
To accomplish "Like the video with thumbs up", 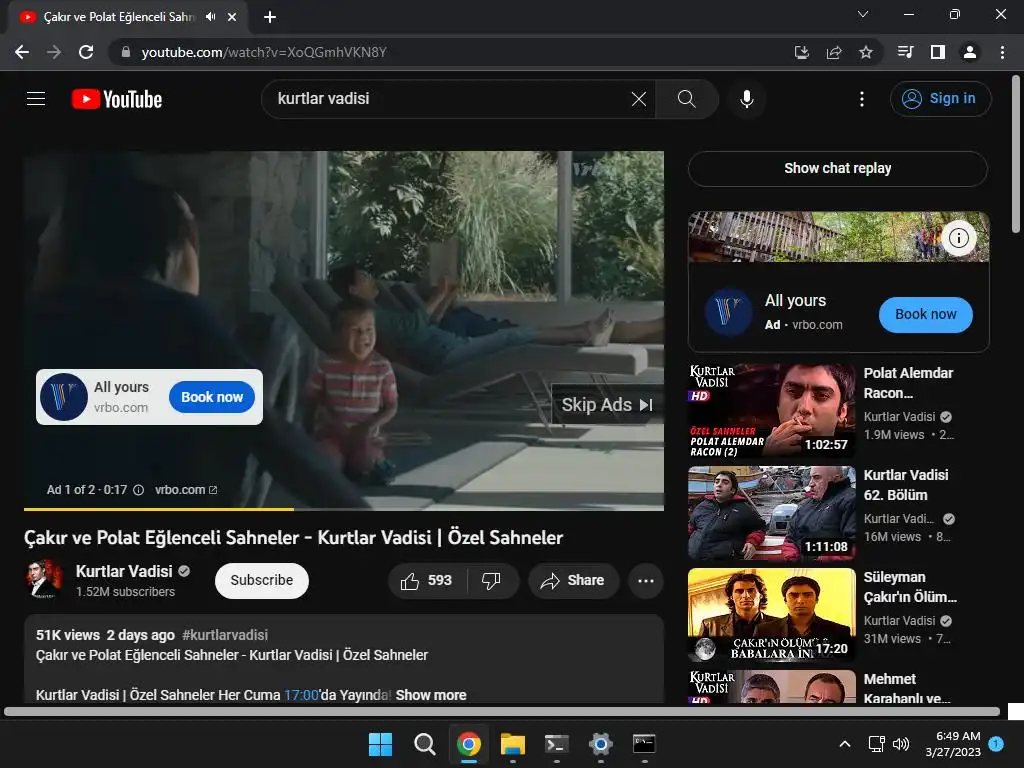I will (427, 581).
